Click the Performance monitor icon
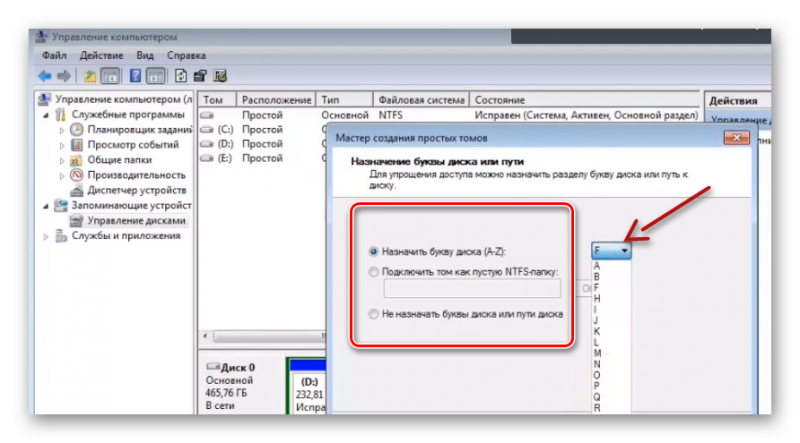Screen dimensions: 800x443 click(x=77, y=175)
